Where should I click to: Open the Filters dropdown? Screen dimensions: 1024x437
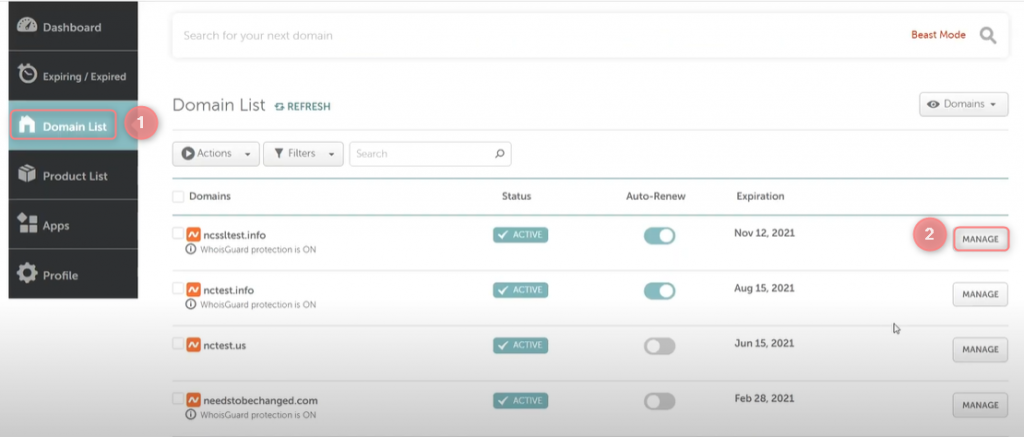303,154
